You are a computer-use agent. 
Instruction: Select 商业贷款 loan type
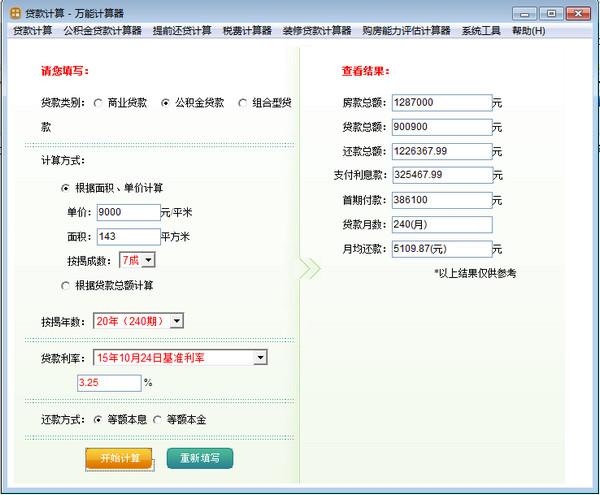click(98, 103)
